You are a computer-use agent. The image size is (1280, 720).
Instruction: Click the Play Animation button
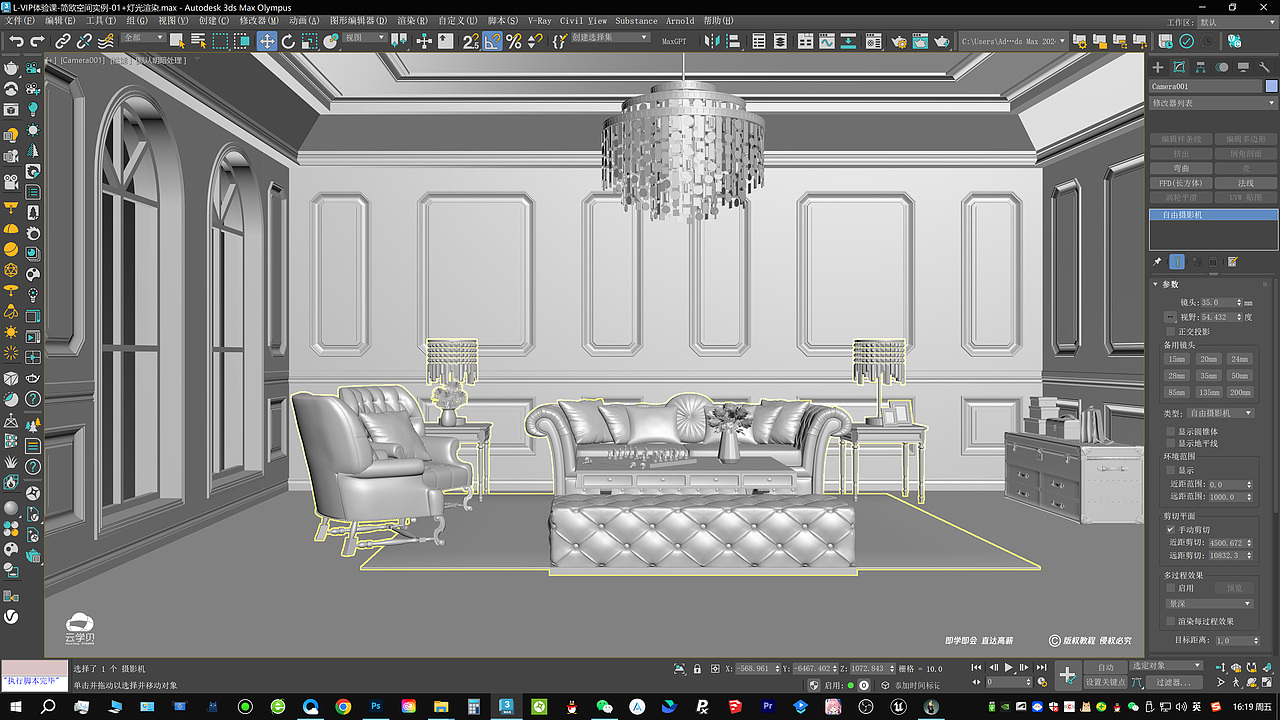[1008, 667]
